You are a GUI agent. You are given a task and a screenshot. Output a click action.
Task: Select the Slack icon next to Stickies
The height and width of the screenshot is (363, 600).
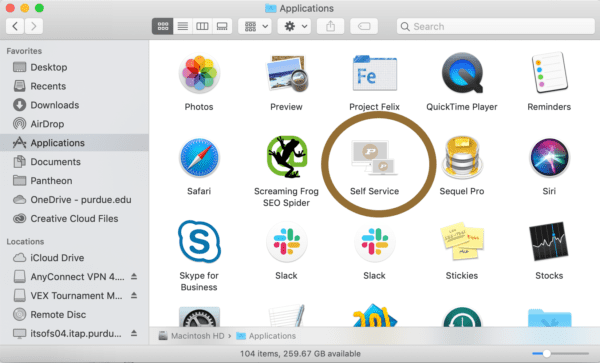click(x=375, y=242)
